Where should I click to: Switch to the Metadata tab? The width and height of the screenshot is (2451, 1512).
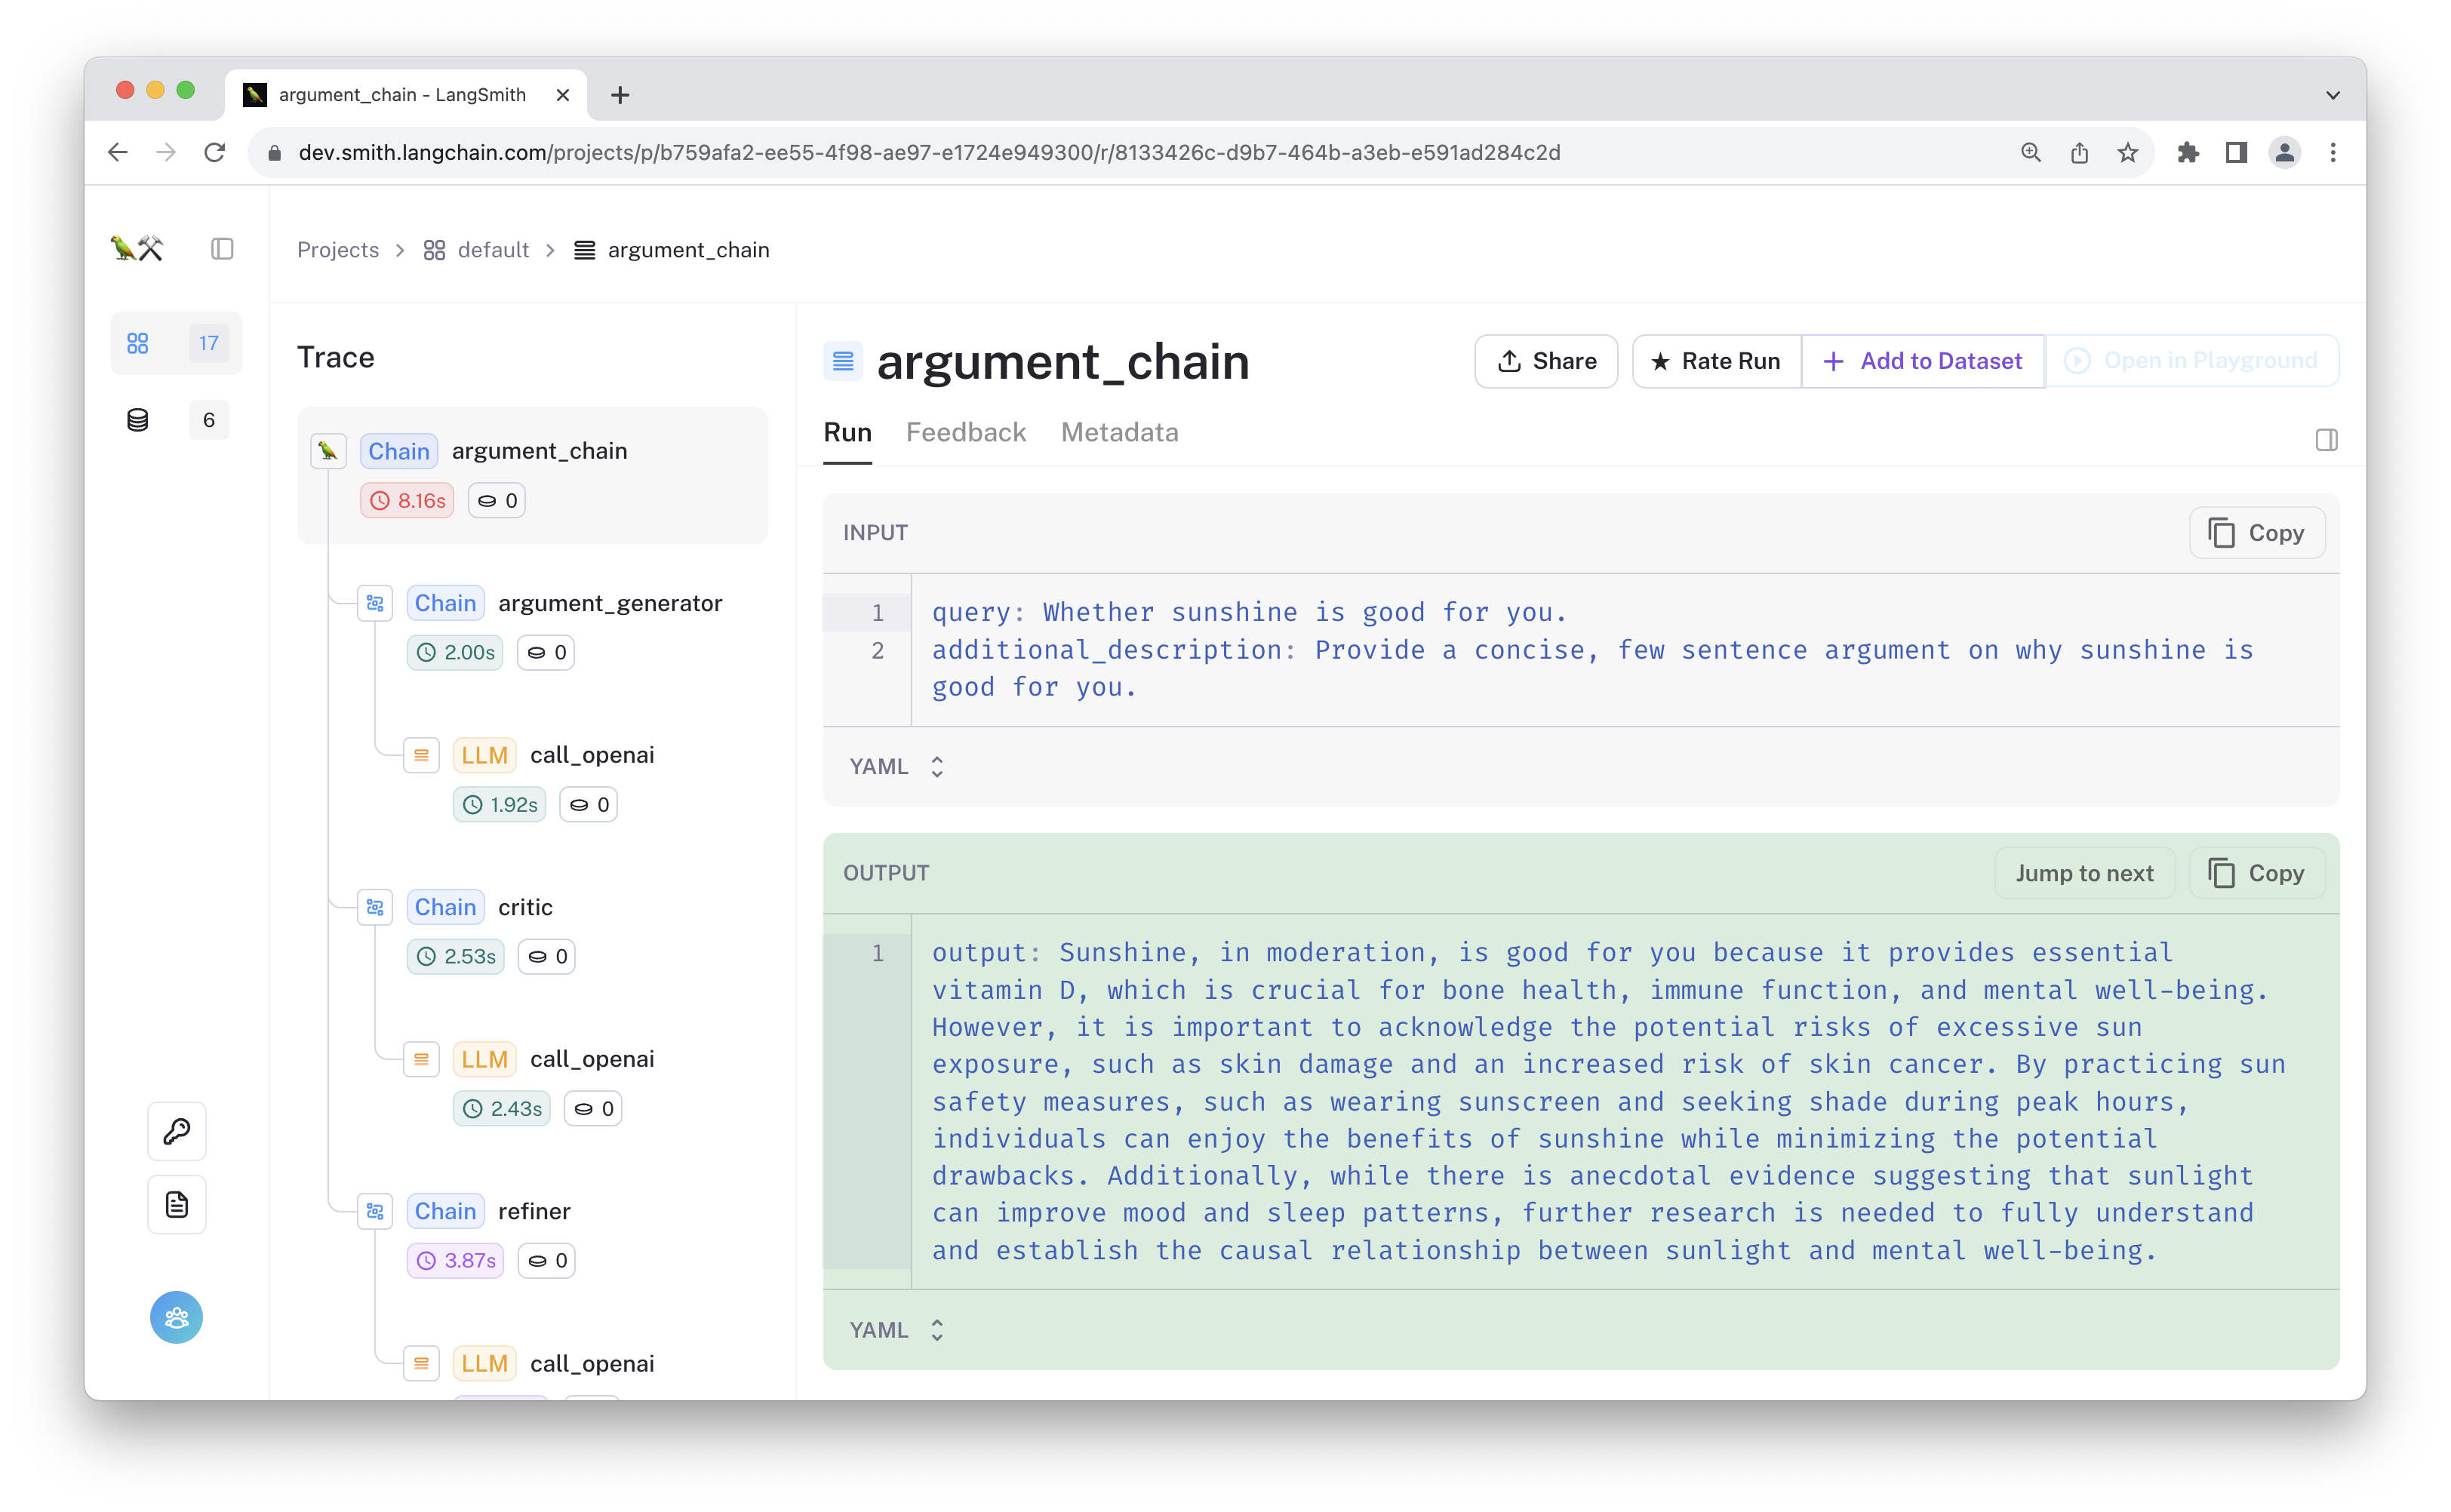coord(1119,432)
